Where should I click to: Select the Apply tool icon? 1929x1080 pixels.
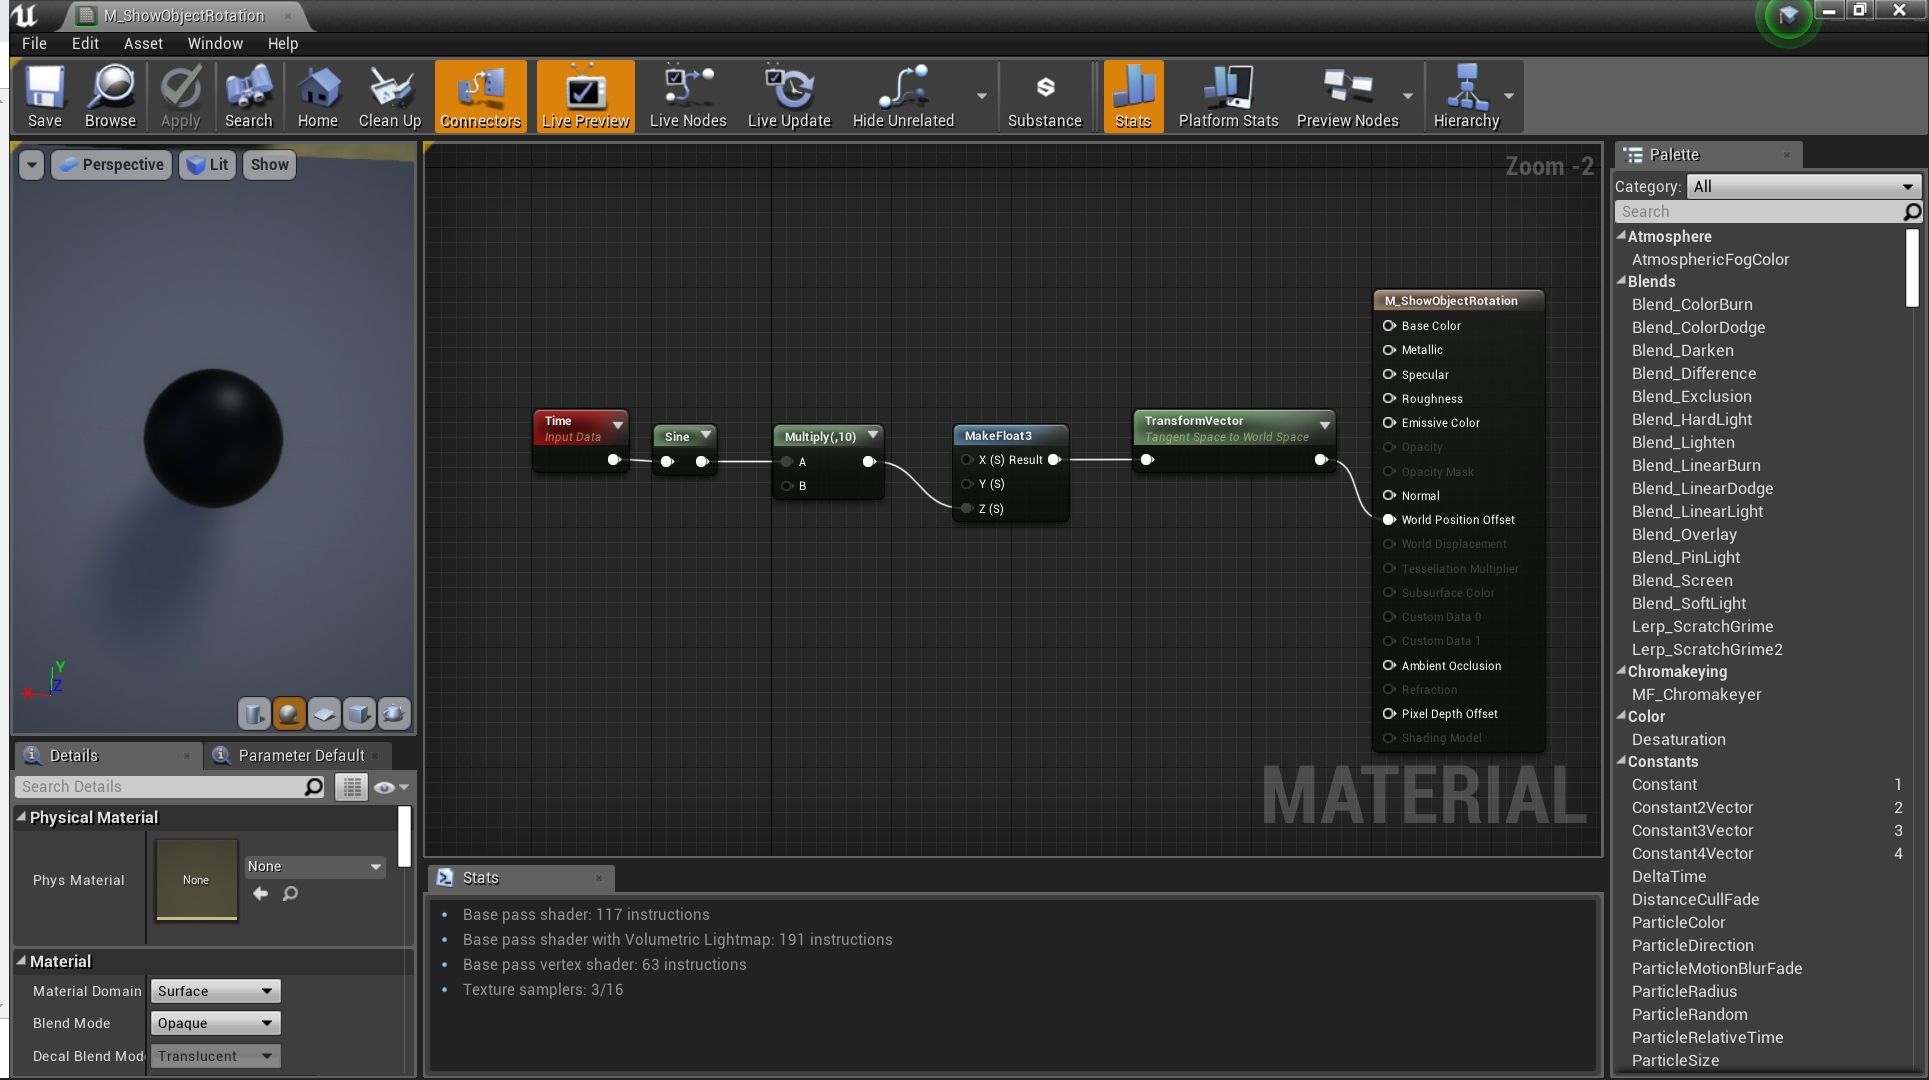[x=180, y=95]
